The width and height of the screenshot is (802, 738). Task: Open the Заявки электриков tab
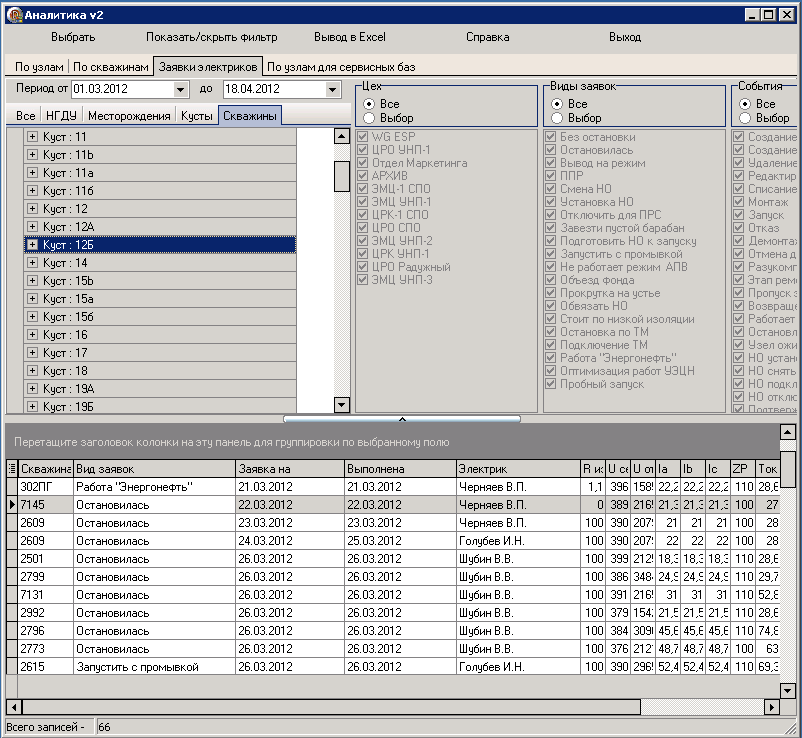click(x=208, y=66)
